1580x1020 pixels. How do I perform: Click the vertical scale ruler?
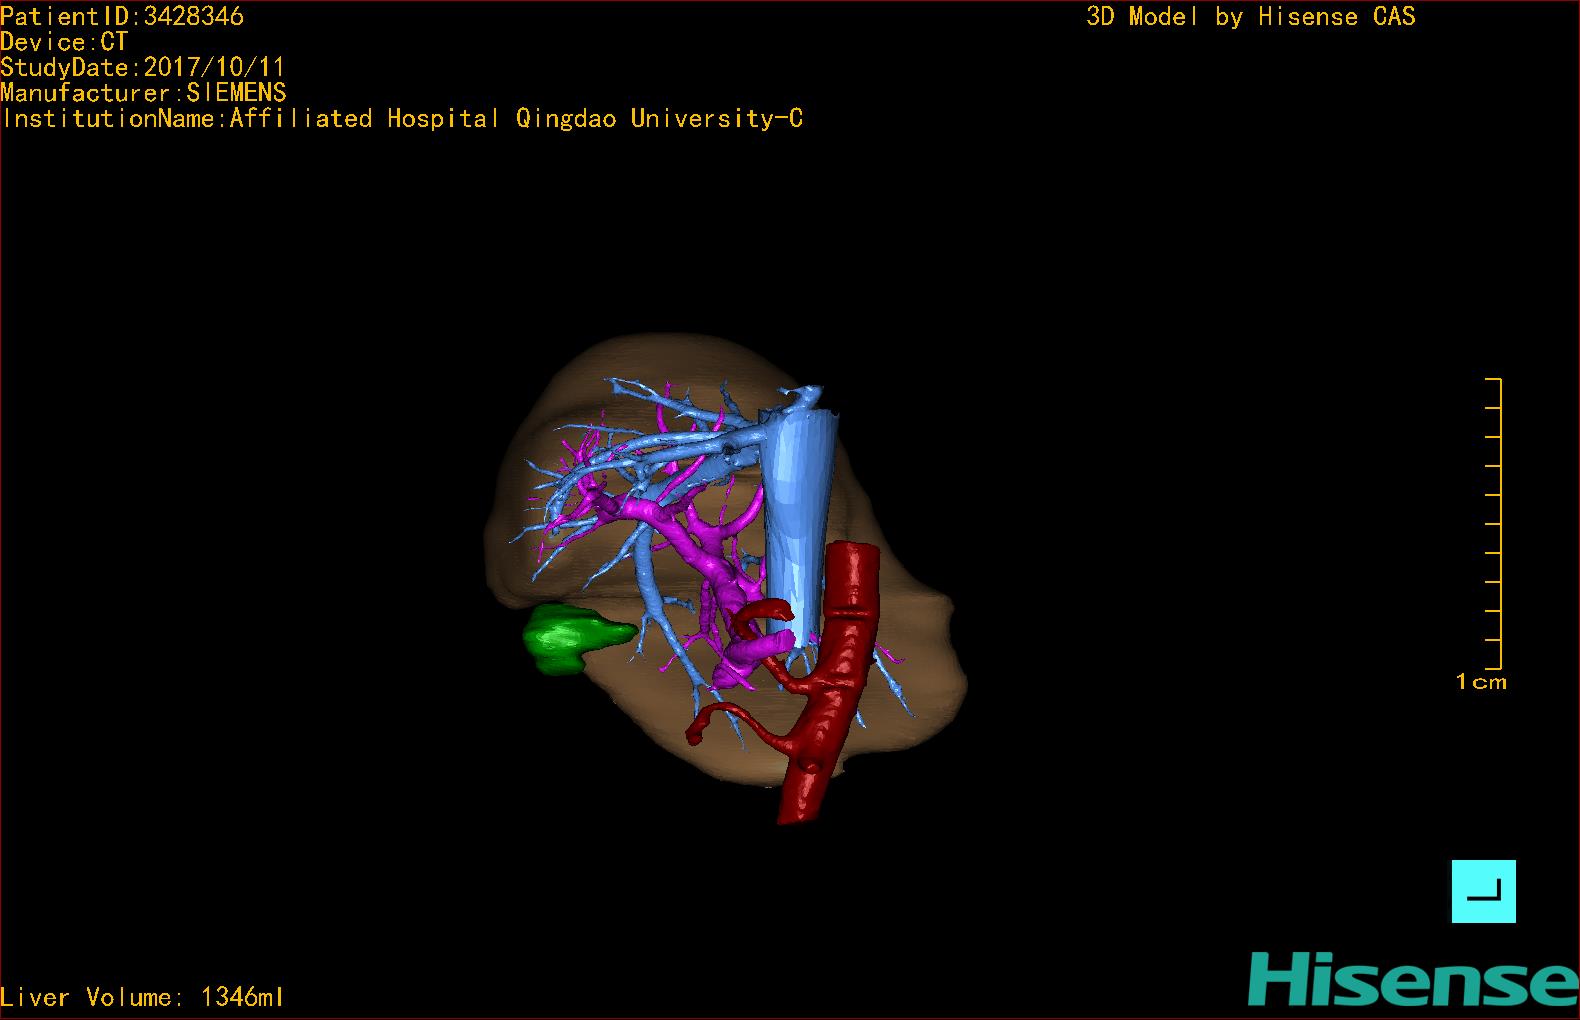pyautogui.click(x=1494, y=523)
